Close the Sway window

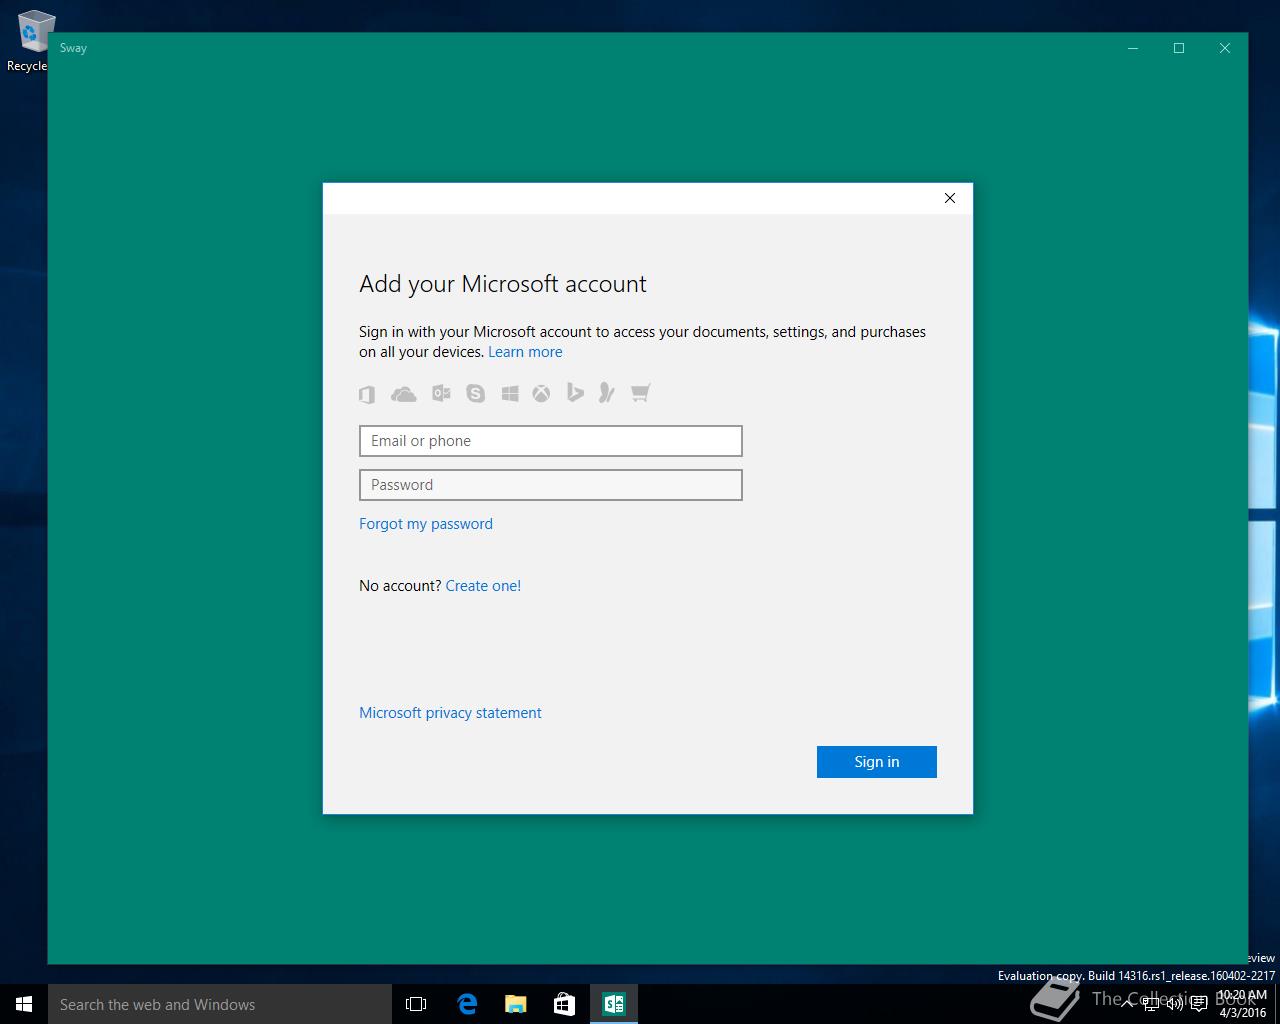tap(1225, 48)
